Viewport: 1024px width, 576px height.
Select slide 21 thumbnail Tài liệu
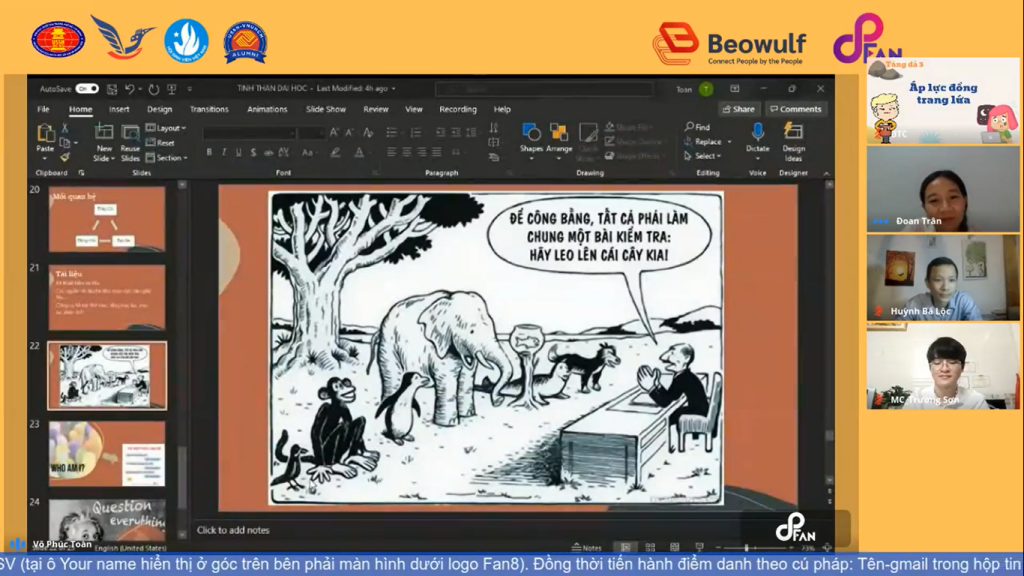coord(106,298)
